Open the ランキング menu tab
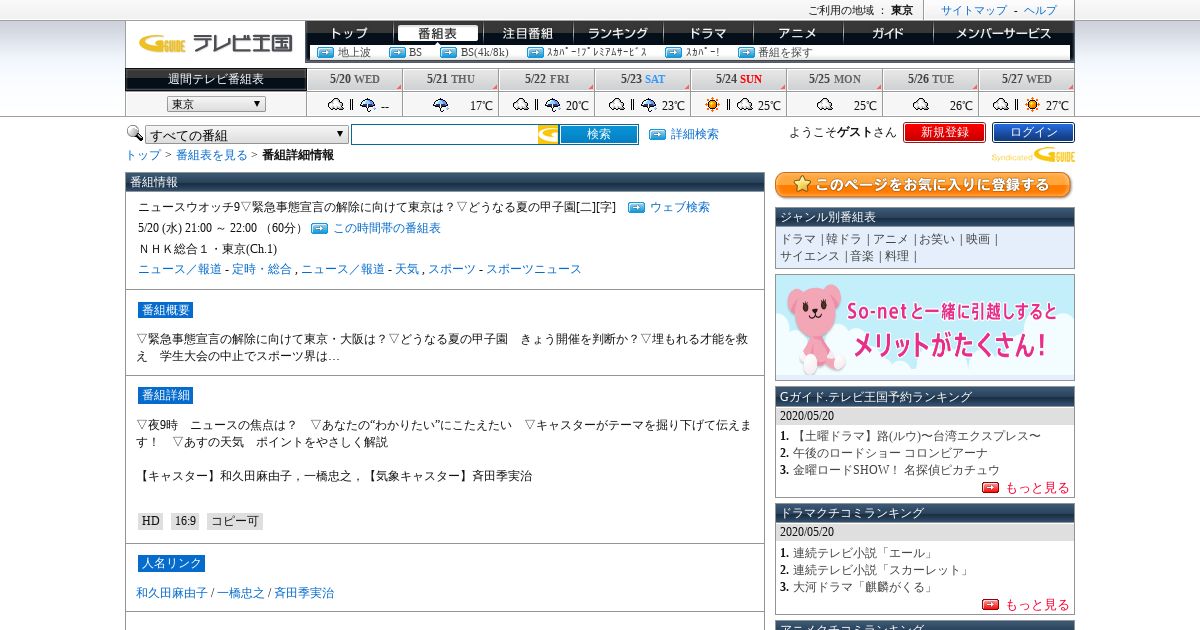The height and width of the screenshot is (630, 1200). [618, 33]
